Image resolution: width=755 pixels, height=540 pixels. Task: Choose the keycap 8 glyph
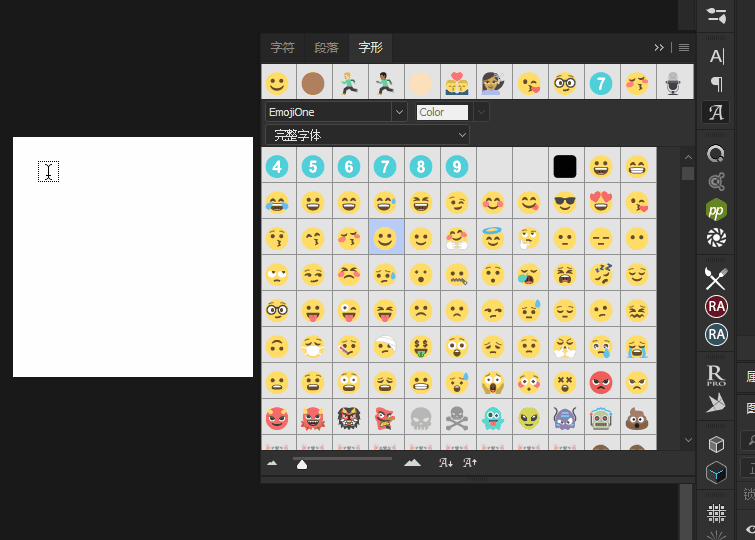421,167
